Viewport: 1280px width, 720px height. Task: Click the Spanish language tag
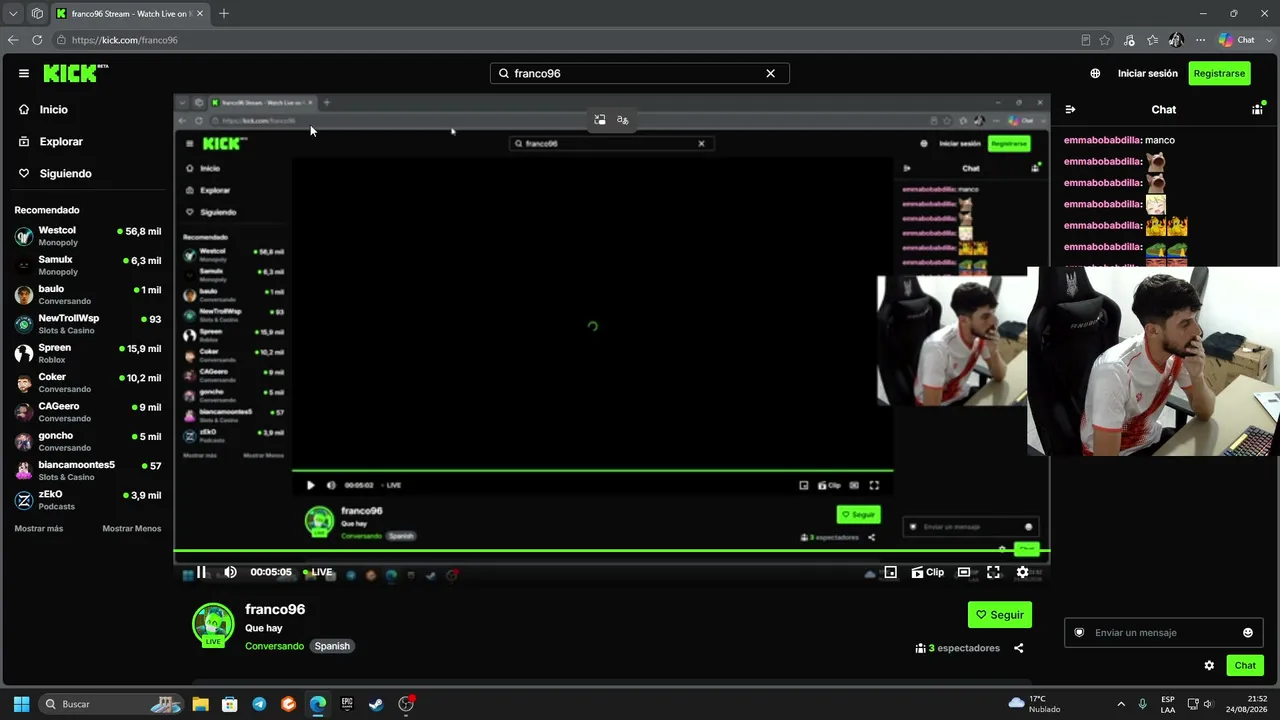[332, 646]
